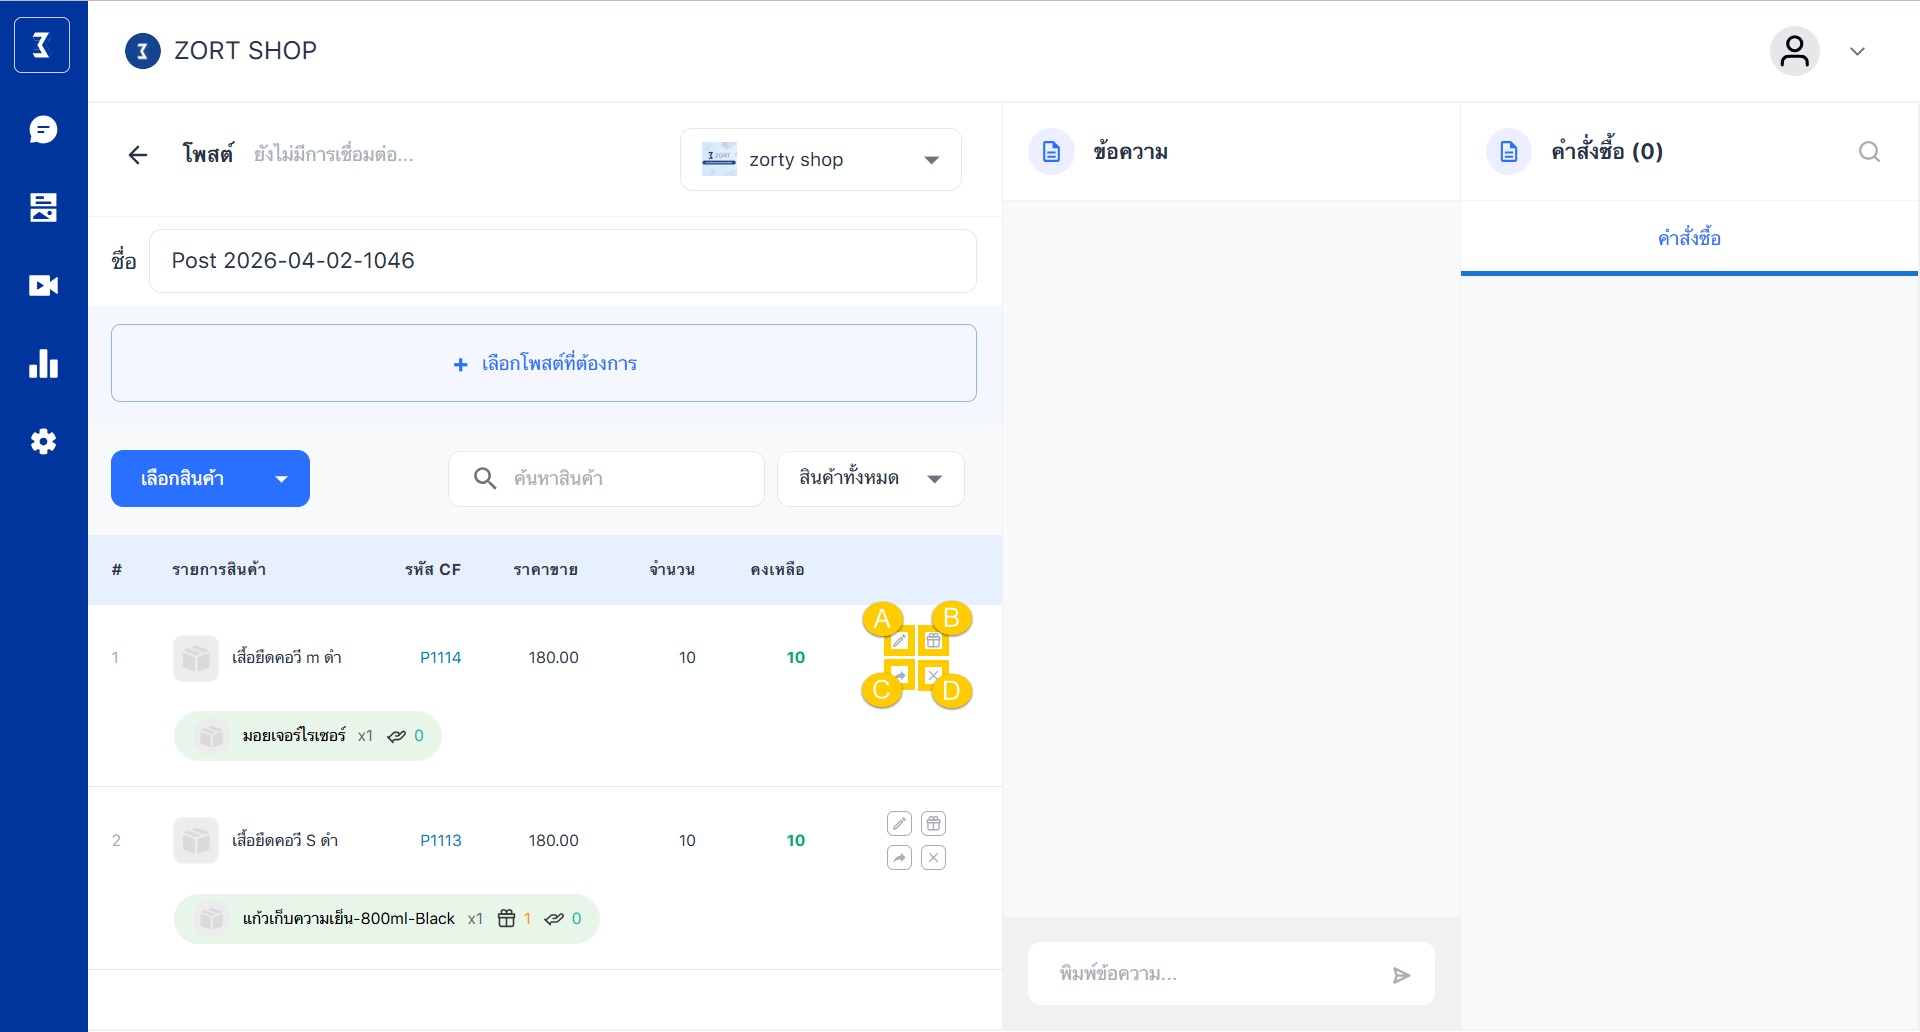Click the เลือกโพสต์ที่ต้องการ button
Image resolution: width=1920 pixels, height=1032 pixels.
point(544,363)
